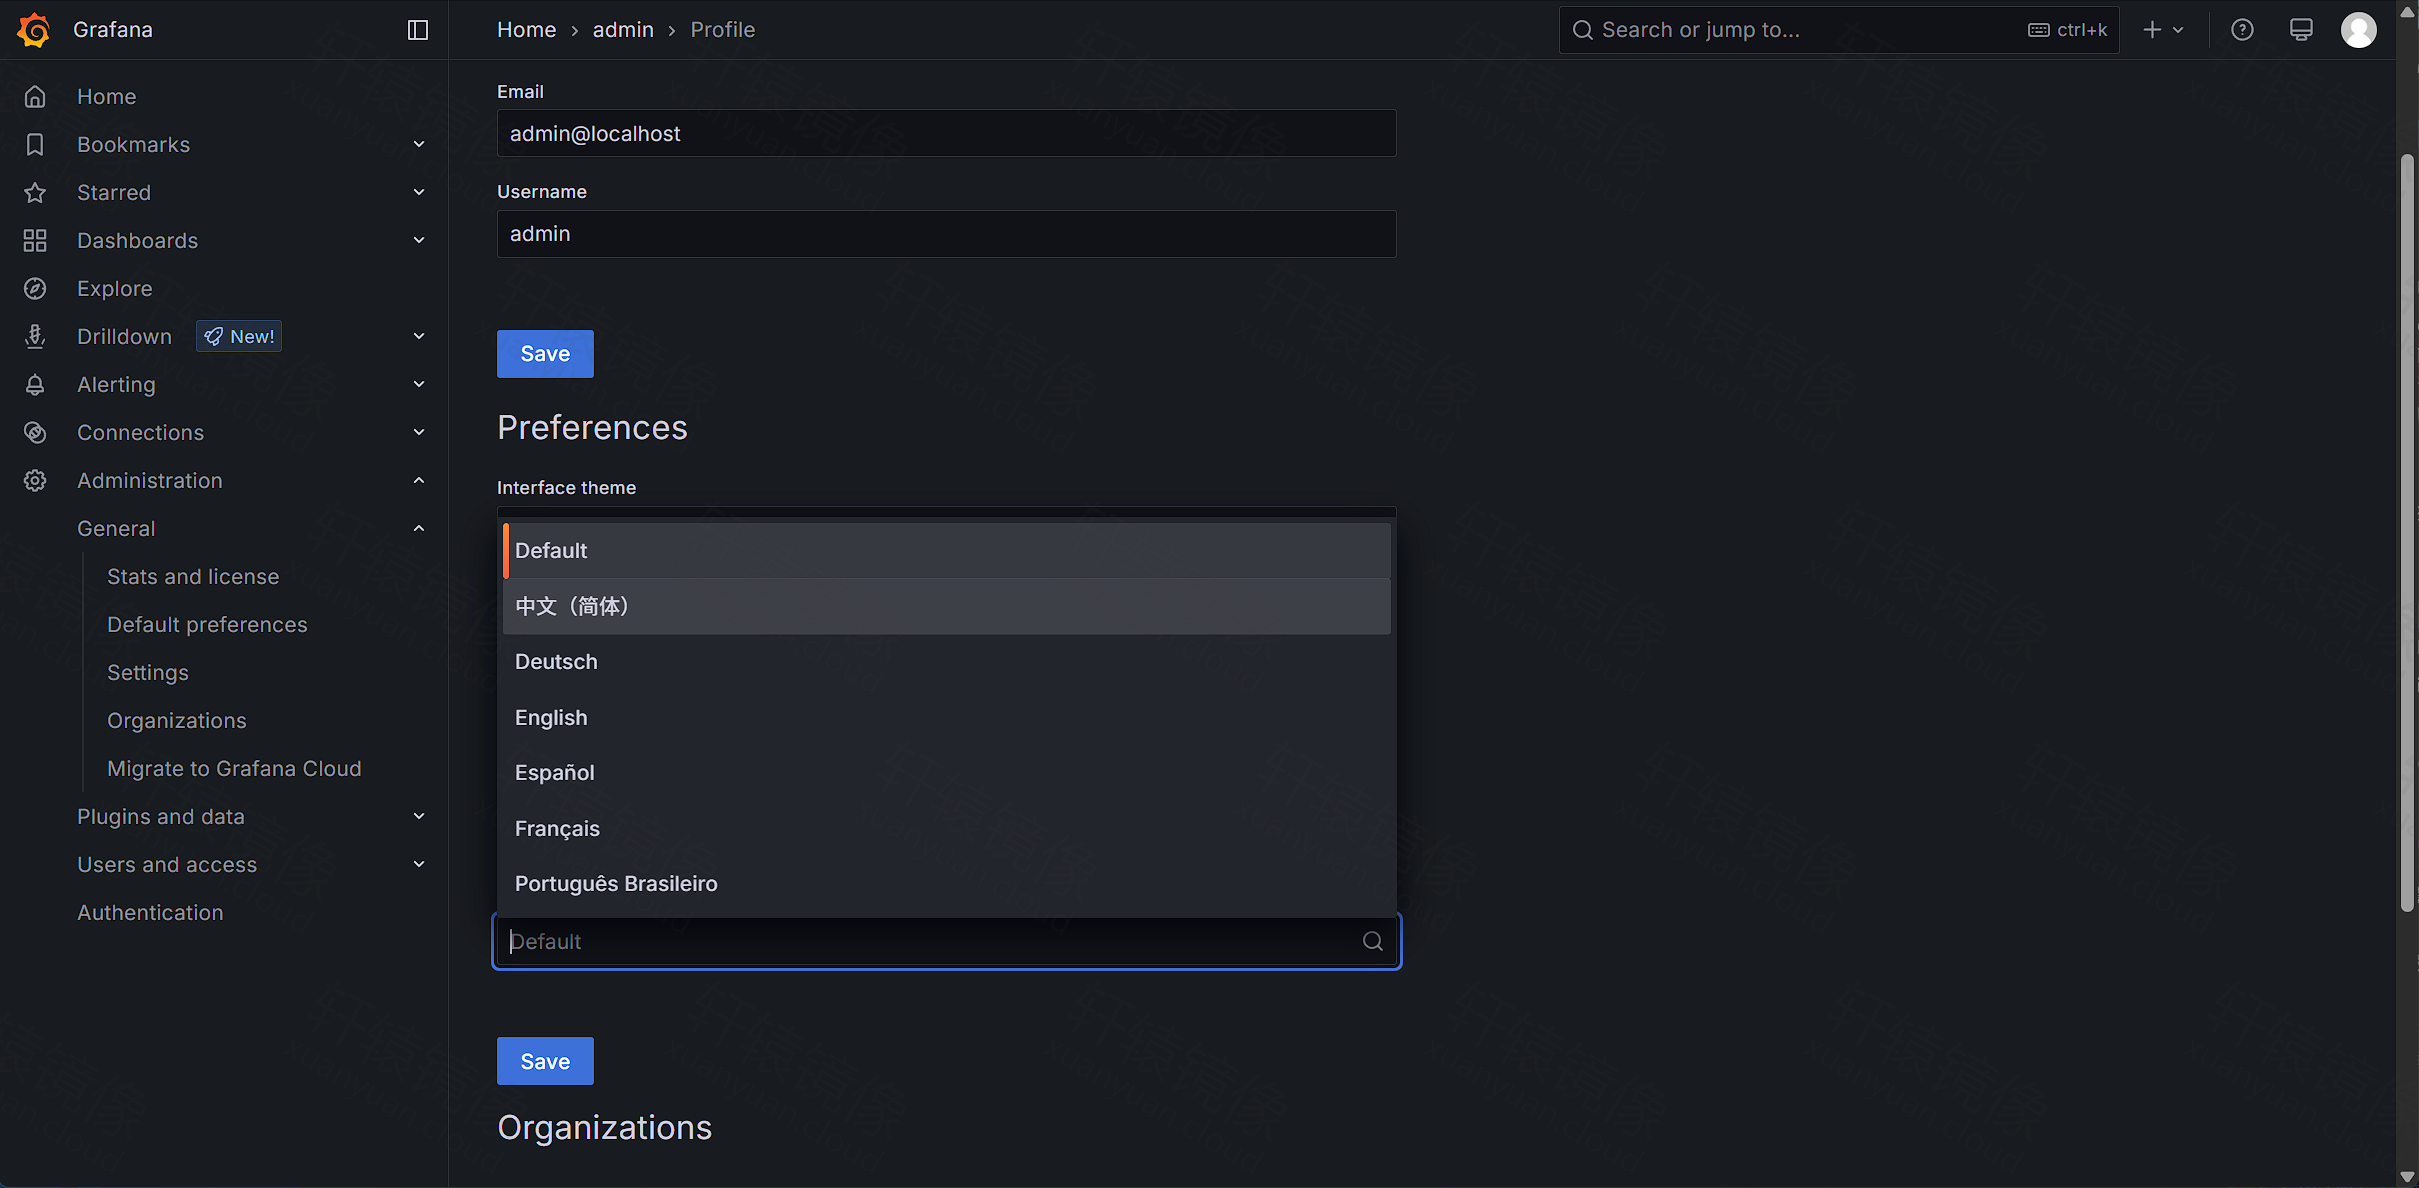Select the Français language option
The width and height of the screenshot is (2419, 1188).
point(946,829)
